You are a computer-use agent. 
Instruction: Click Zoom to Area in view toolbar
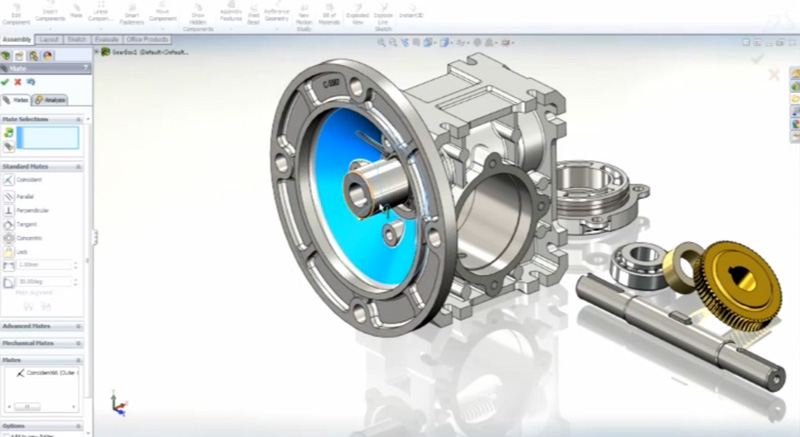pos(393,43)
